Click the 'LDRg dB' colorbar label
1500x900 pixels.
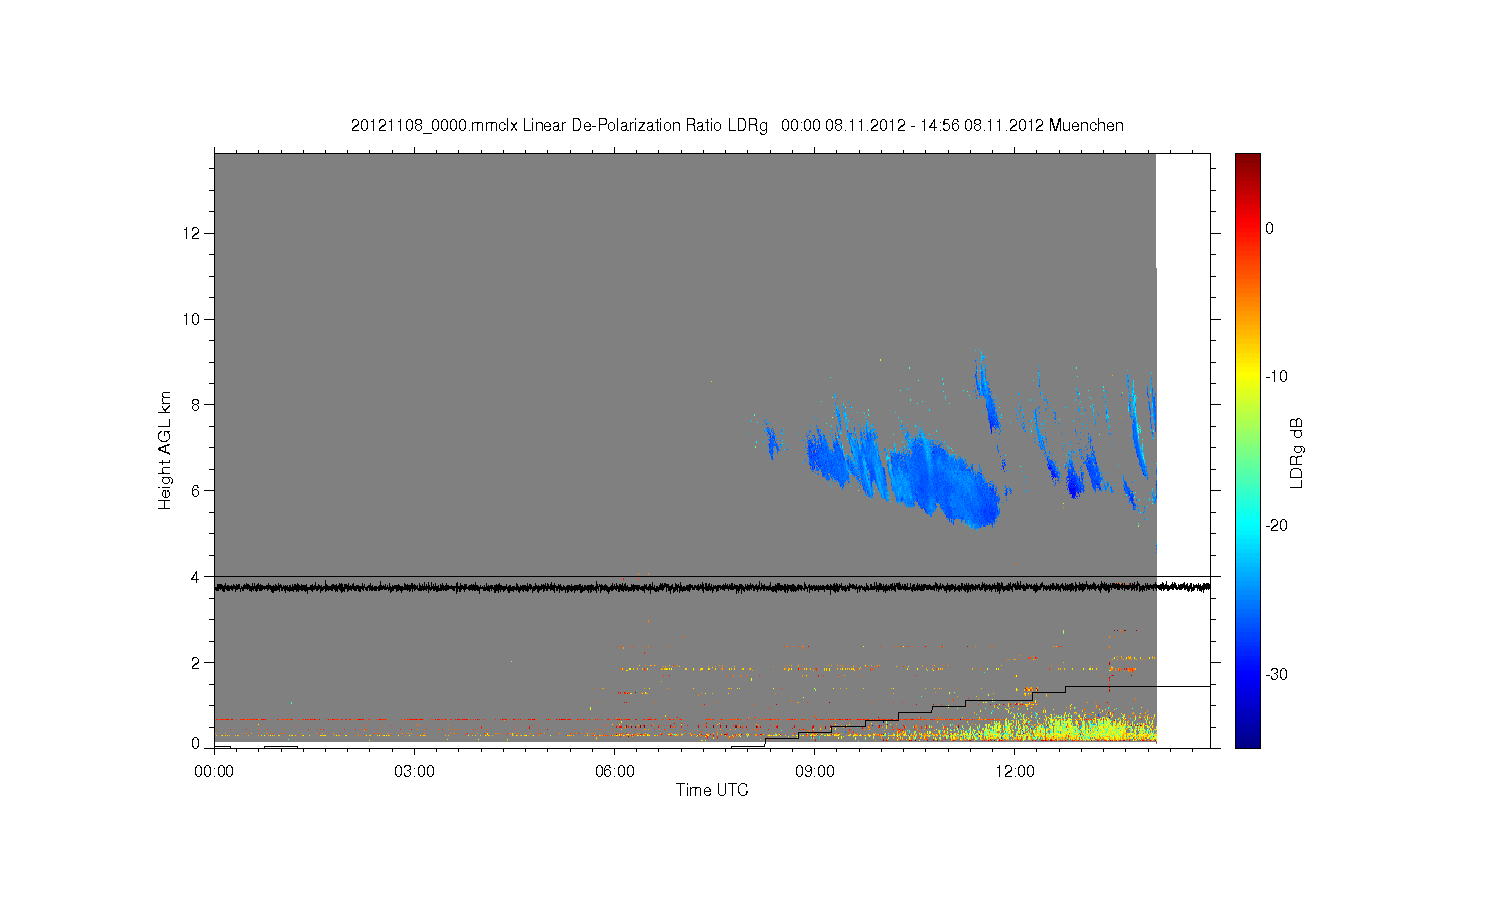pyautogui.click(x=1297, y=452)
